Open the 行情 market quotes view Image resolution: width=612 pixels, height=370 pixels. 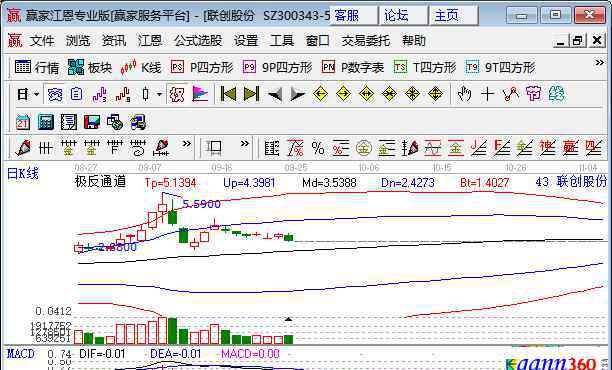click(x=37, y=68)
